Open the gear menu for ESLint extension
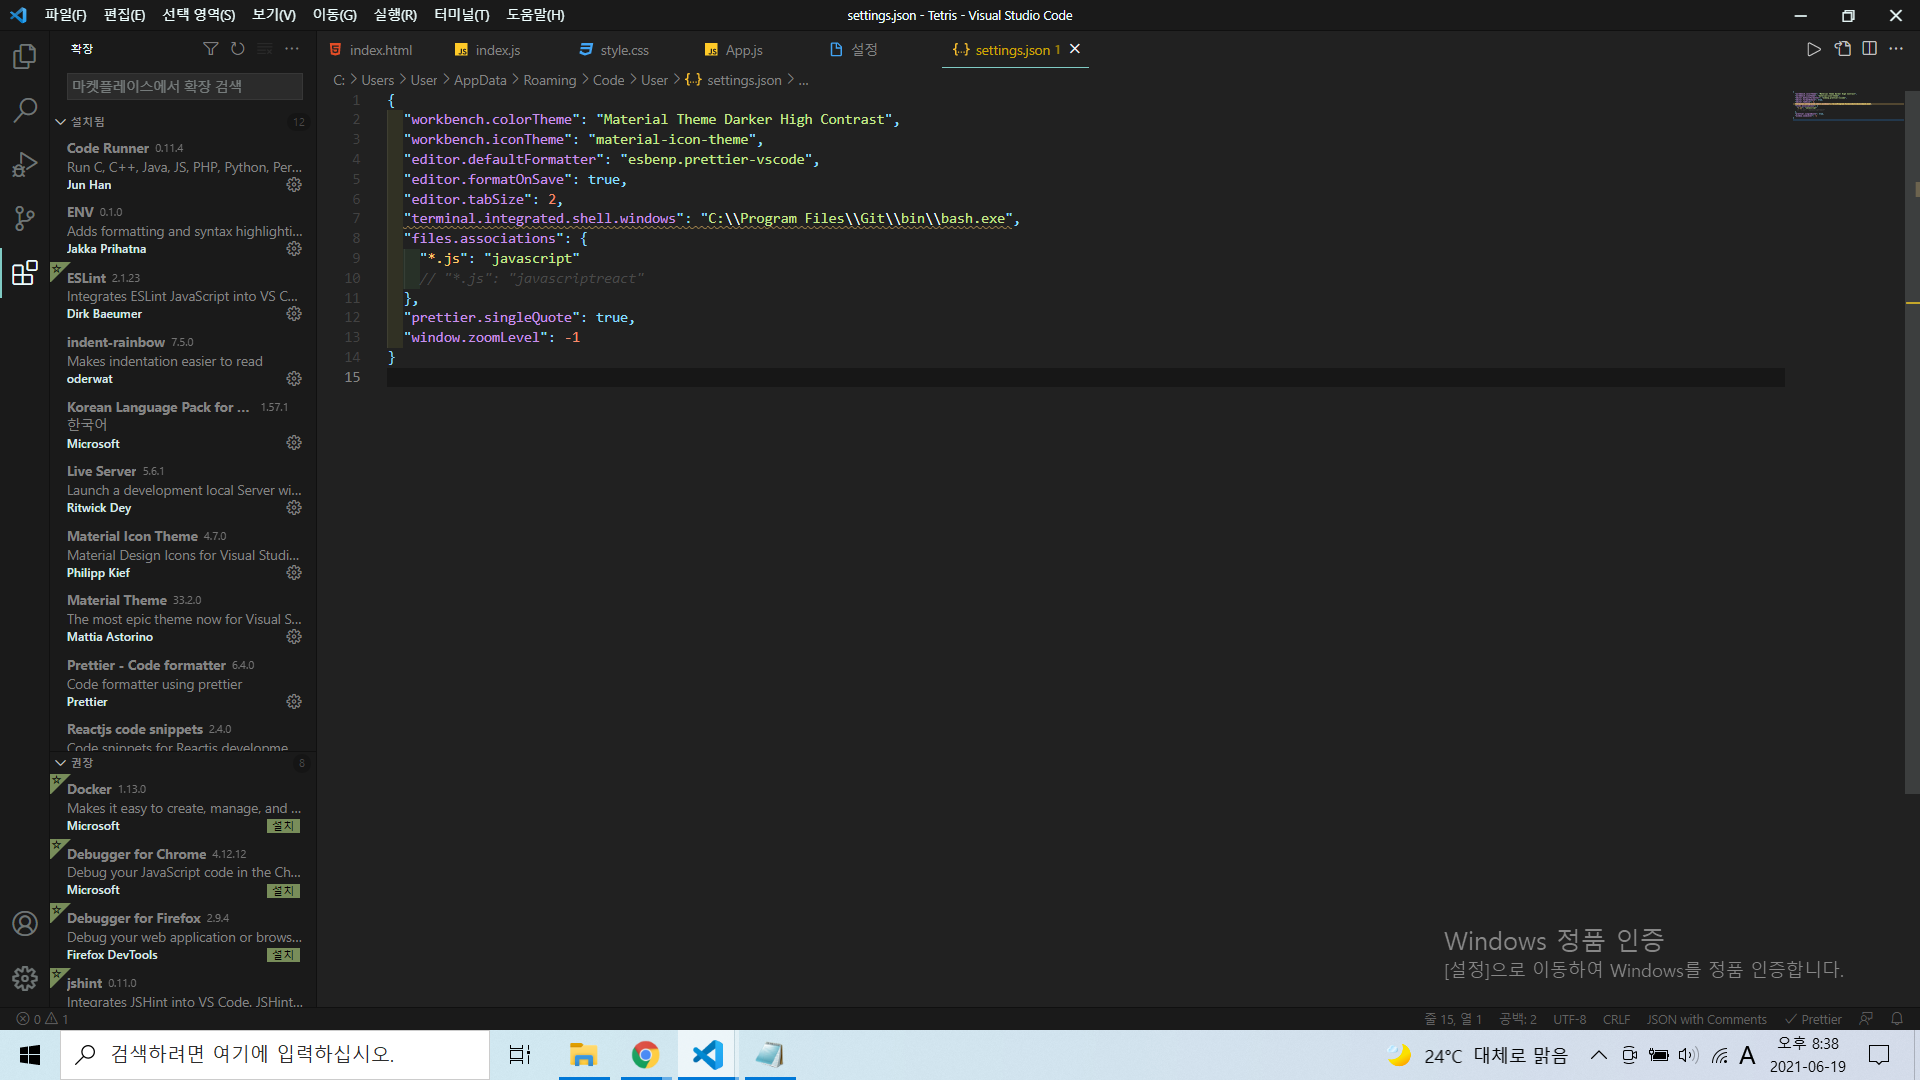1920x1080 pixels. (x=294, y=314)
